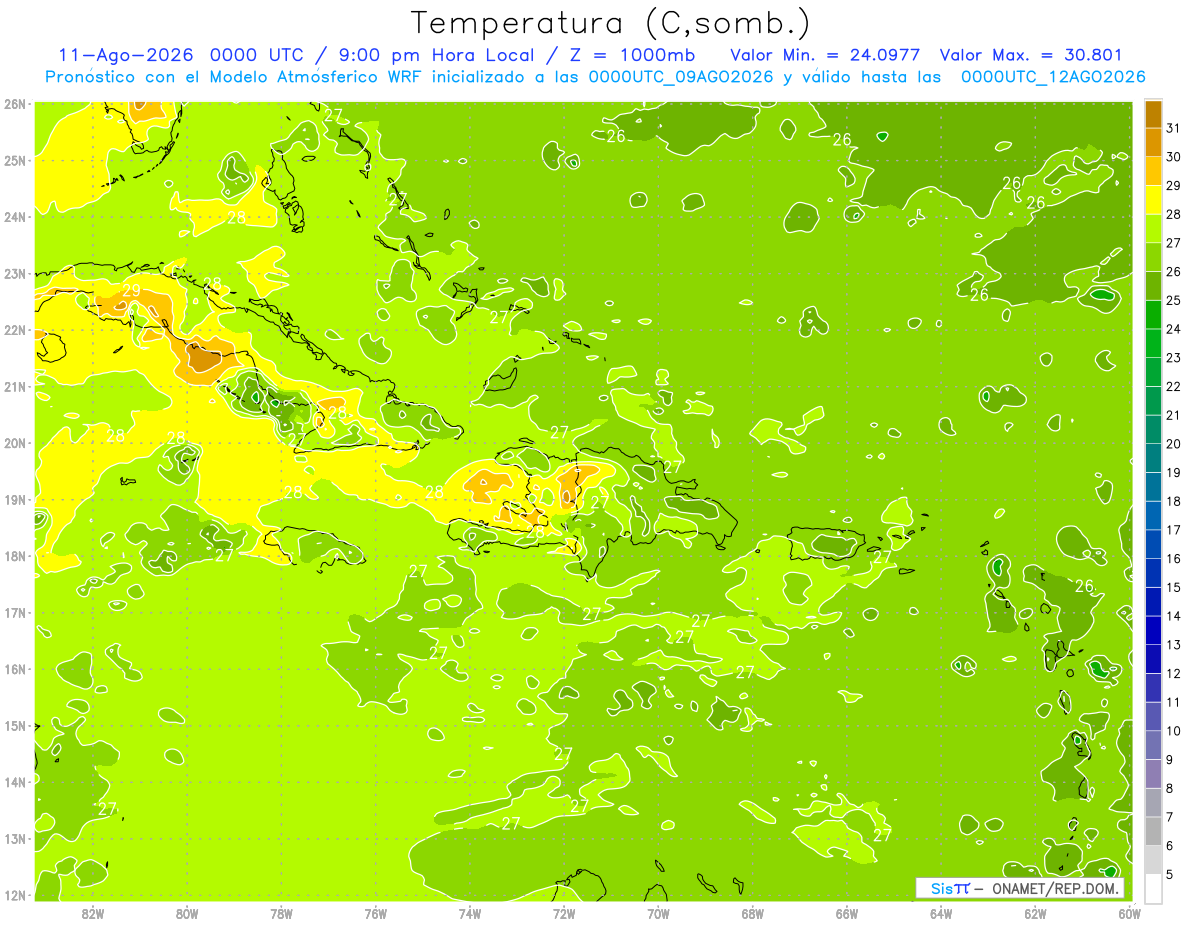Click the '17N' latitude axis label
The width and height of the screenshot is (1200, 927).
[x=15, y=612]
